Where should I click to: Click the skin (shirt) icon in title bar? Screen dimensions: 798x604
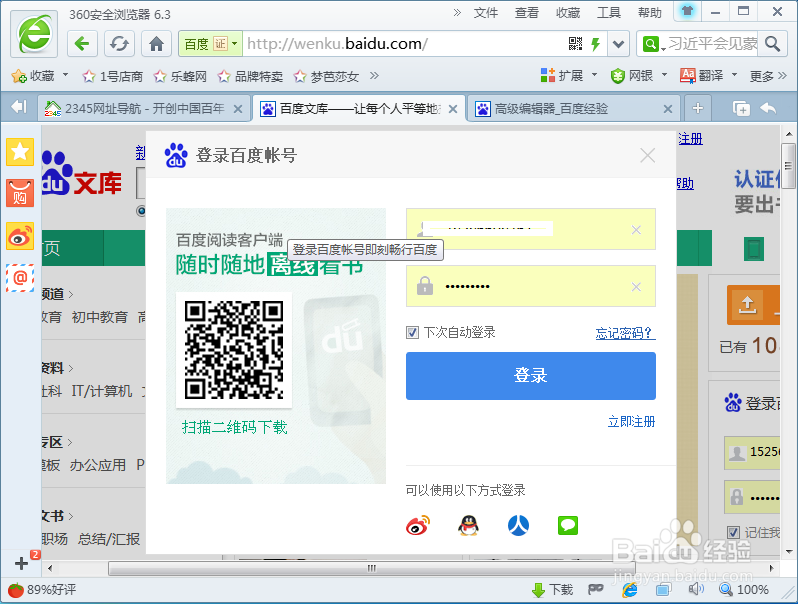point(687,11)
